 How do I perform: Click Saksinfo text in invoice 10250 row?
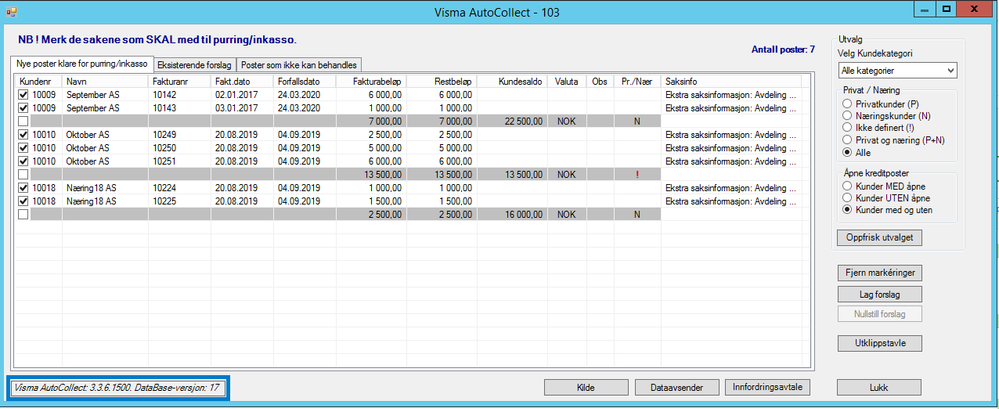tap(730, 148)
